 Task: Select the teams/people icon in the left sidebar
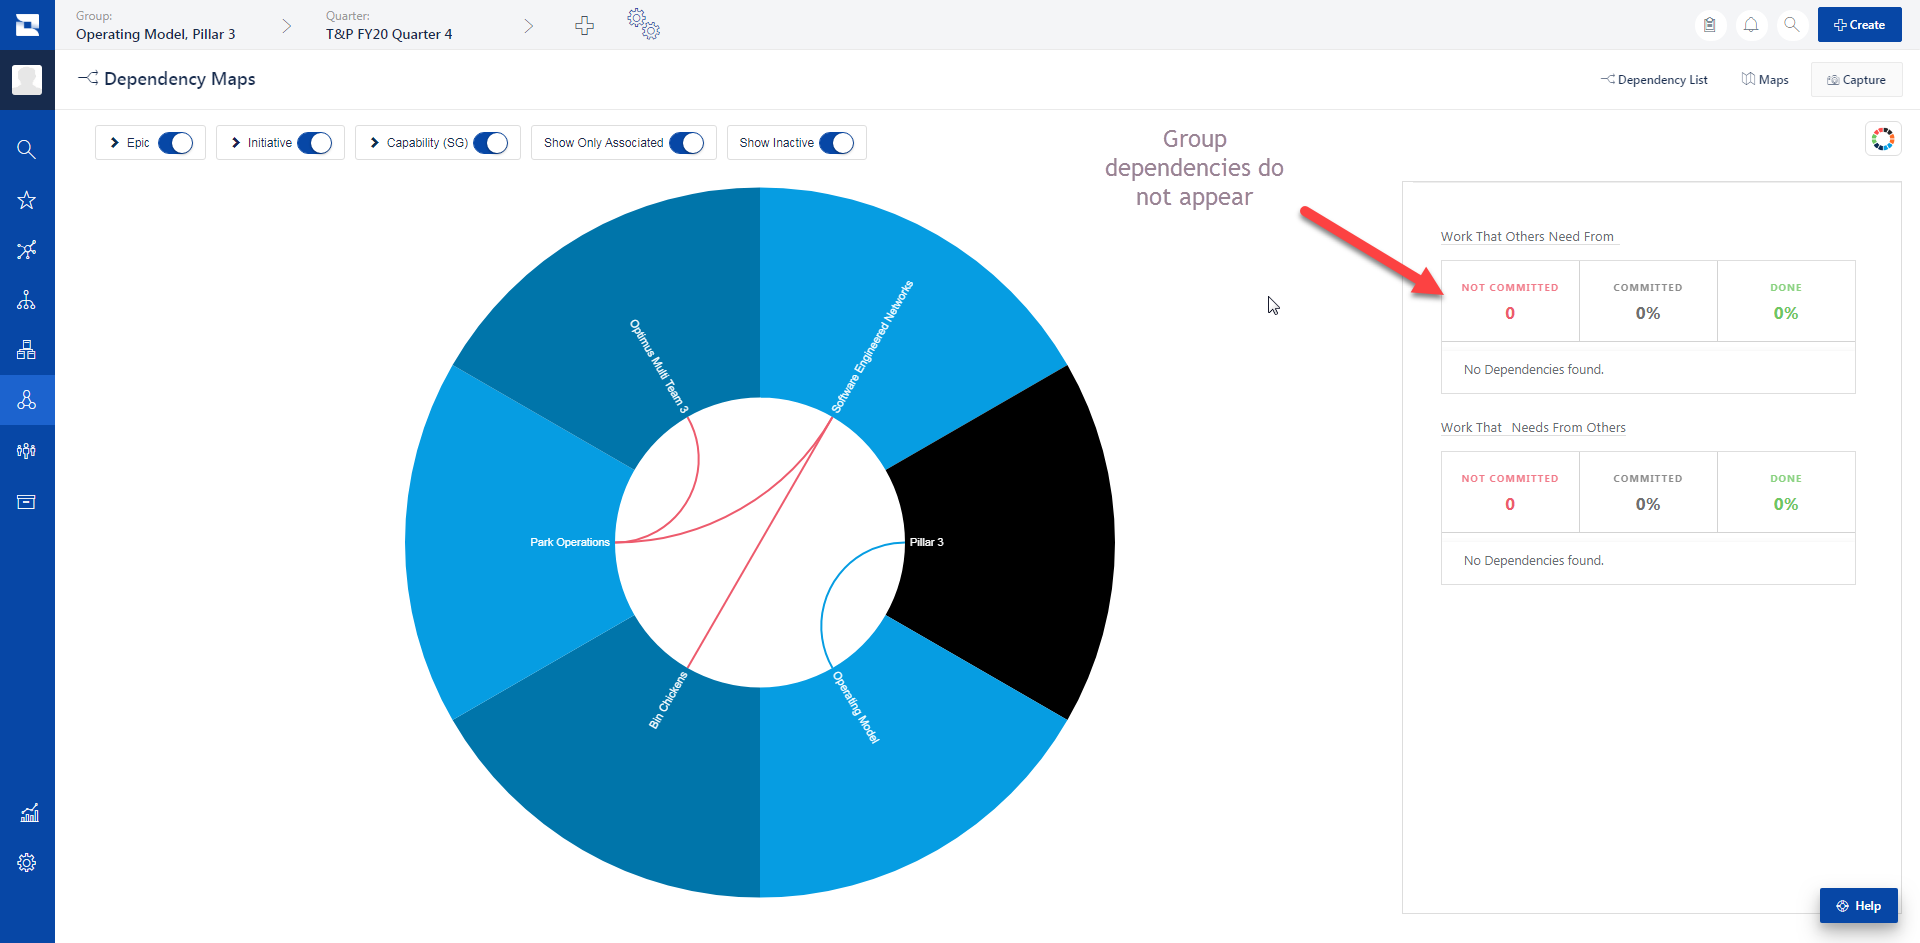27,450
